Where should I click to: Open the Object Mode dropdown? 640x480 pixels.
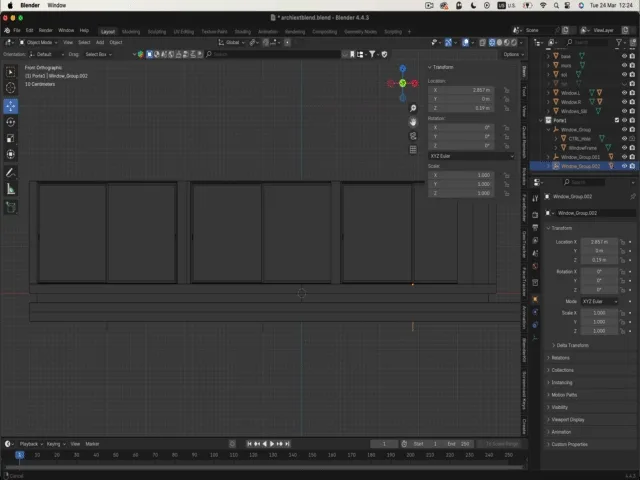point(41,42)
